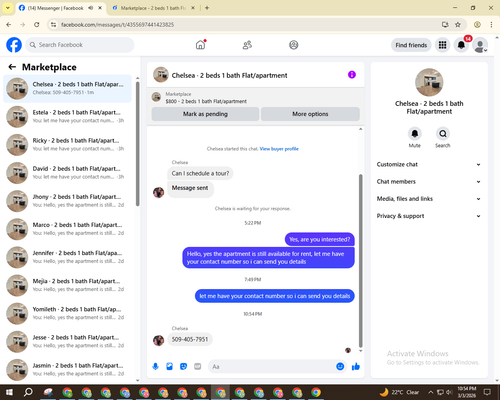This screenshot has height=400, width=500.
Task: Choose a GIF icon in composer
Action: pos(198,367)
